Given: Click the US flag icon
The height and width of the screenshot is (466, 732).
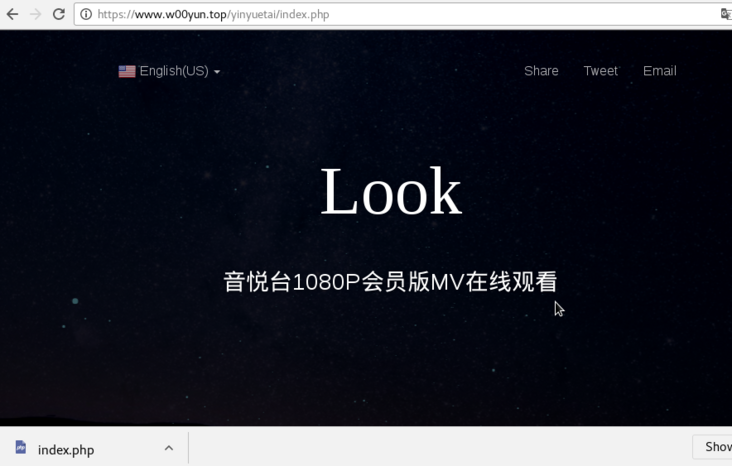Looking at the screenshot, I should click(x=127, y=71).
